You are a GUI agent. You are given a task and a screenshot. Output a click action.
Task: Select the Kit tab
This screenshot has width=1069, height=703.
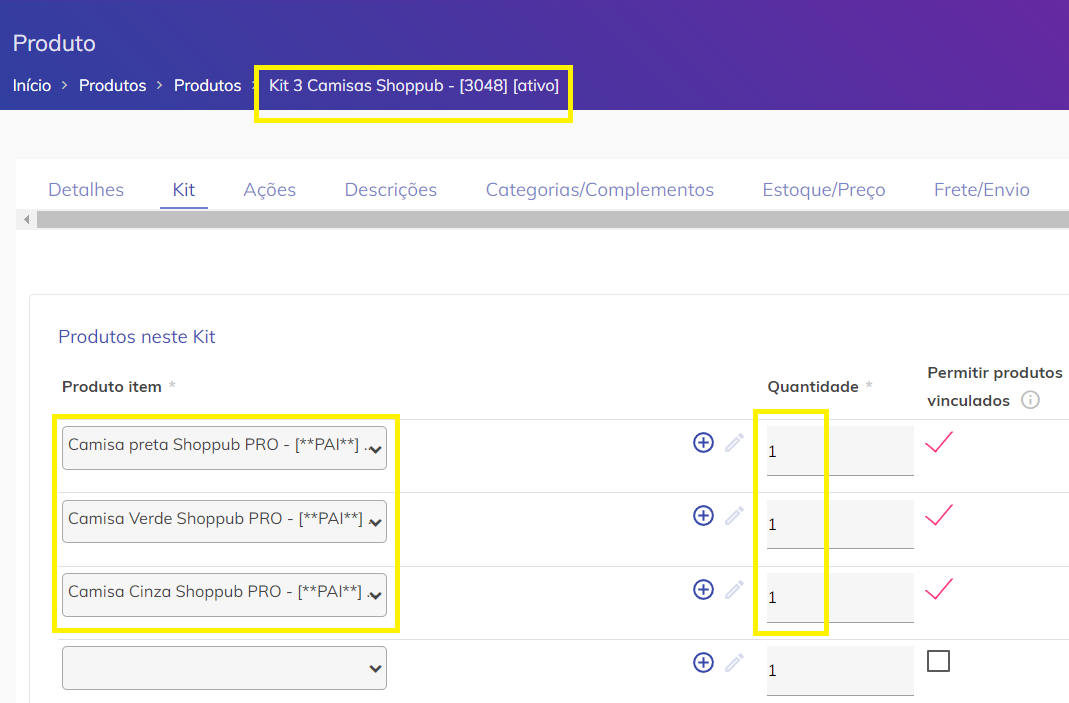pos(183,190)
